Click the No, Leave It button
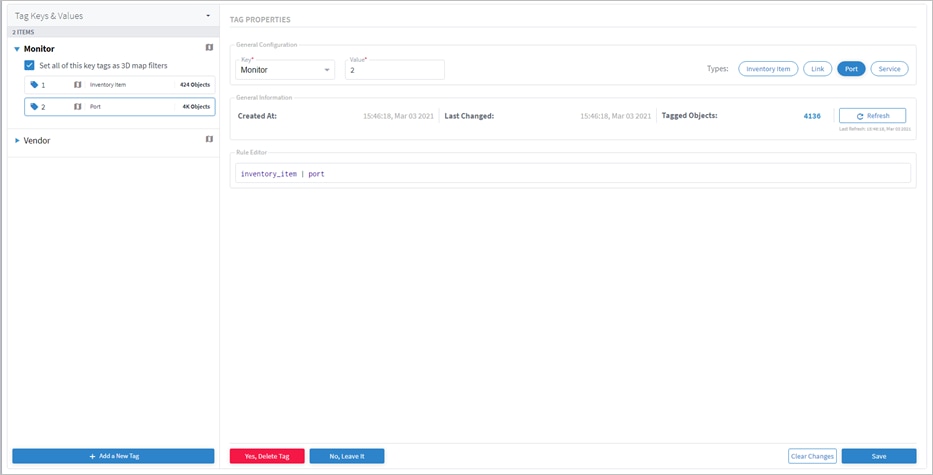Viewport: 933px width, 475px height. point(347,456)
